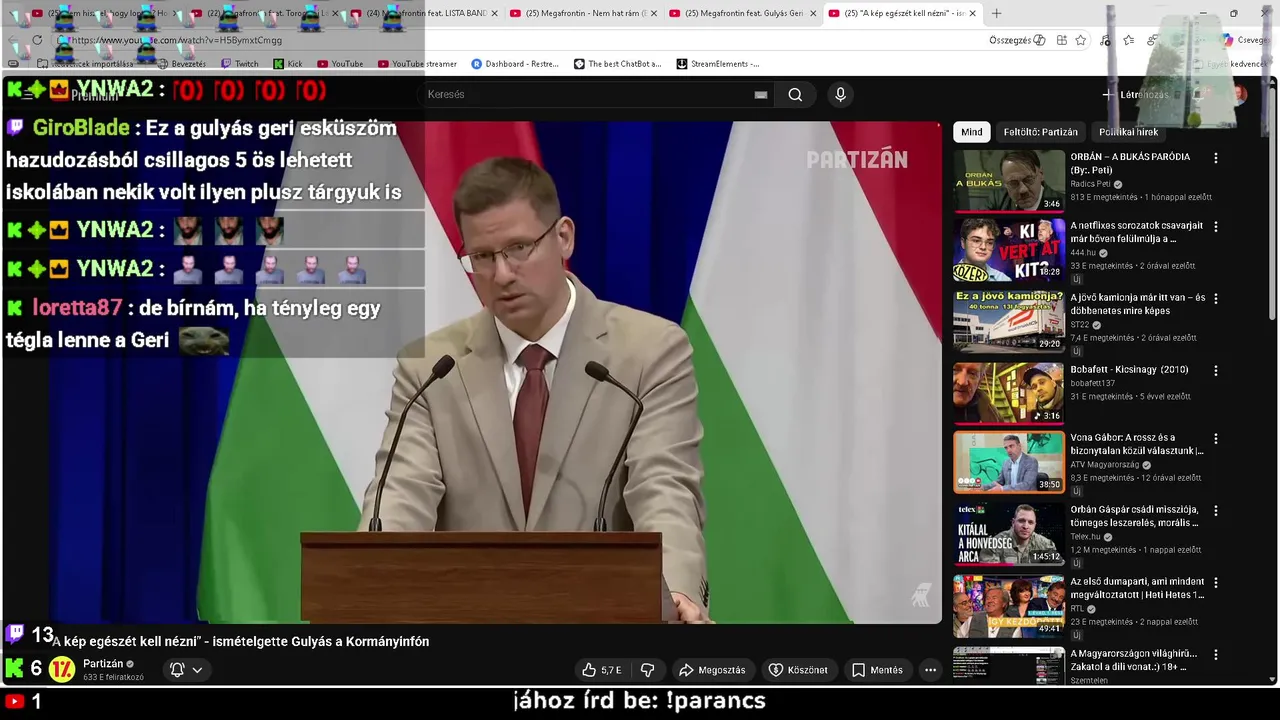Click Radics Peti channel name
The height and width of the screenshot is (720, 1280).
point(1090,184)
